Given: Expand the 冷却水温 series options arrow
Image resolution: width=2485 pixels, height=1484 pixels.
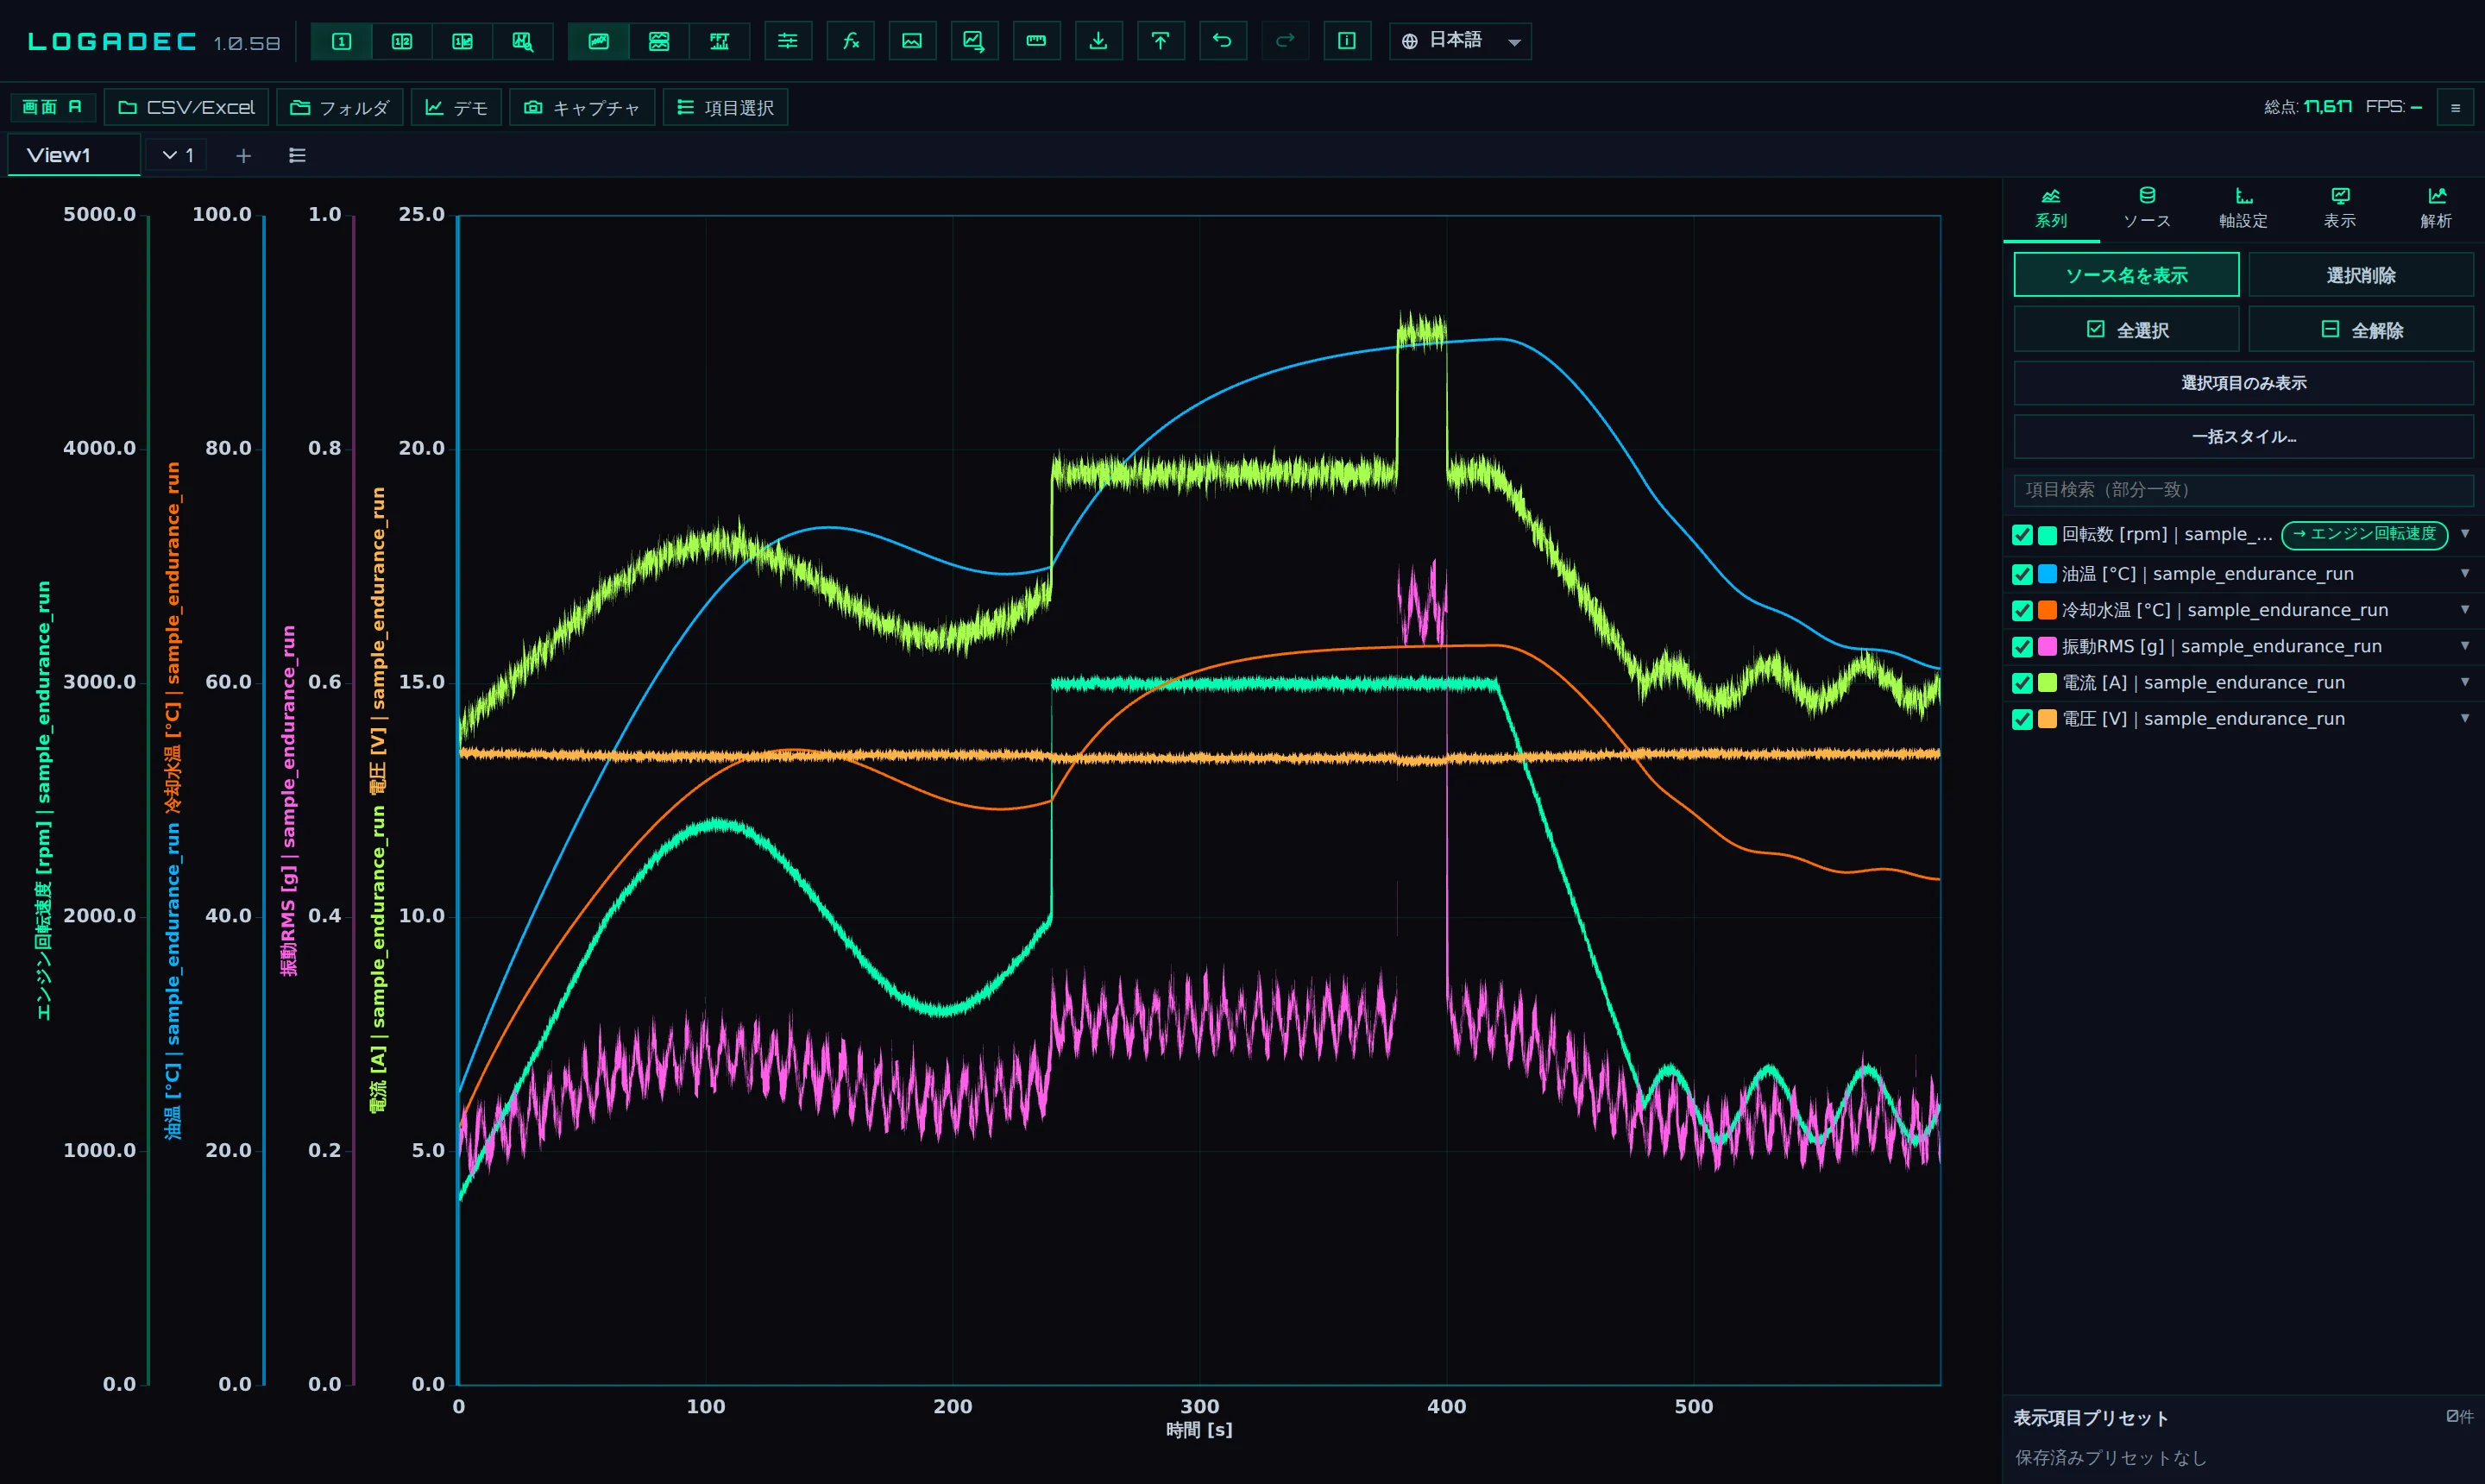Looking at the screenshot, I should [x=2465, y=610].
